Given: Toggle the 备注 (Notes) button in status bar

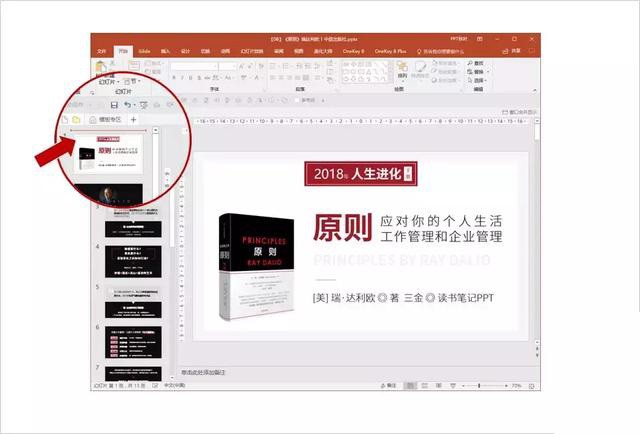Looking at the screenshot, I should 389,385.
